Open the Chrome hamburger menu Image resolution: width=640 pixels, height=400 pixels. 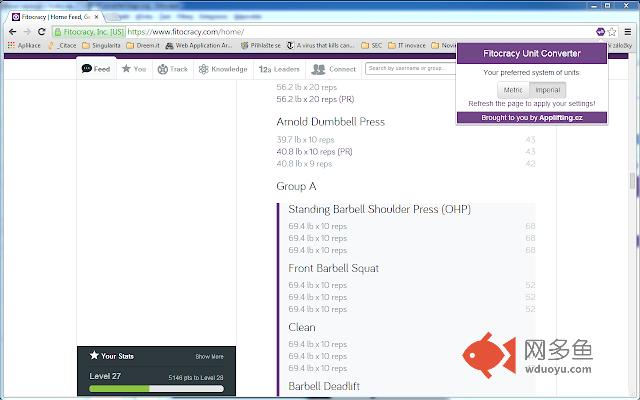click(628, 32)
